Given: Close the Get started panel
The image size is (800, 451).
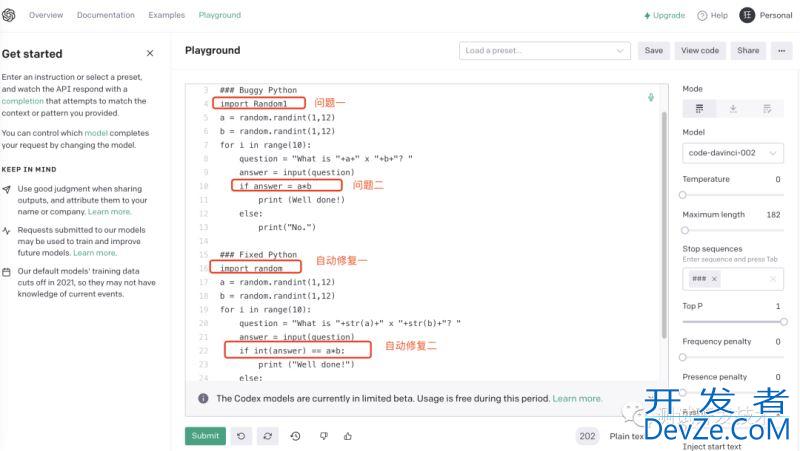Looking at the screenshot, I should pyautogui.click(x=150, y=53).
